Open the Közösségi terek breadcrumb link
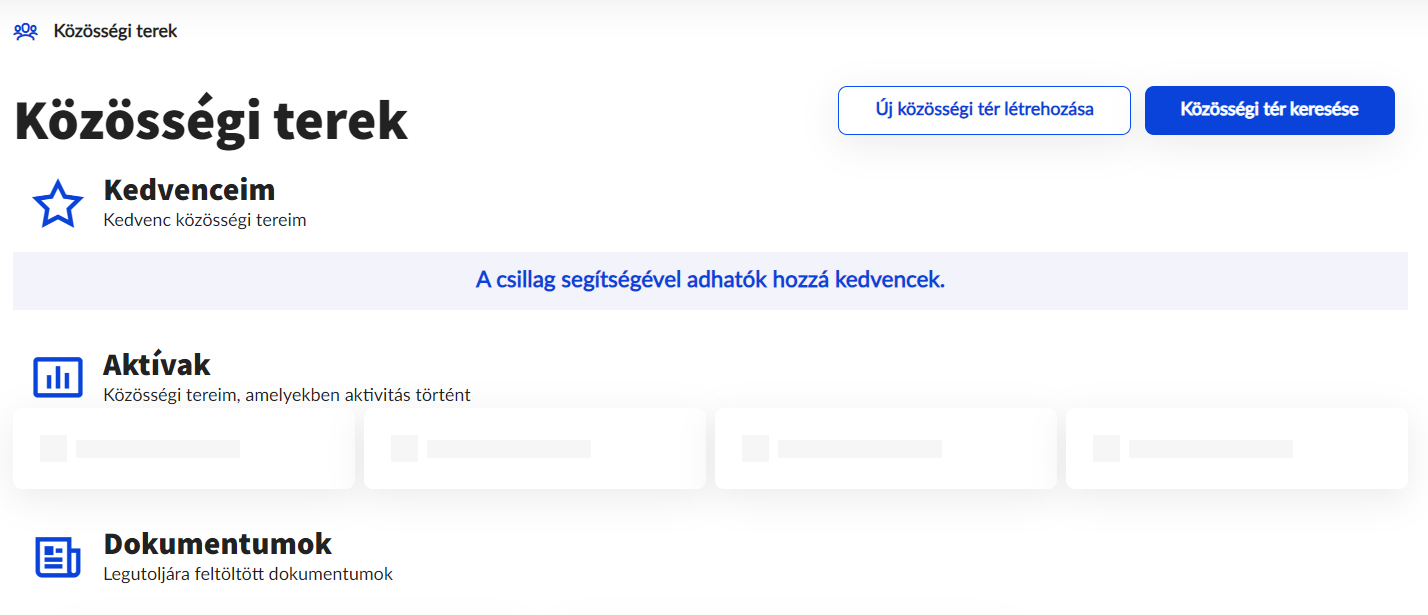Screen dimensions: 1428x615 click(x=115, y=32)
